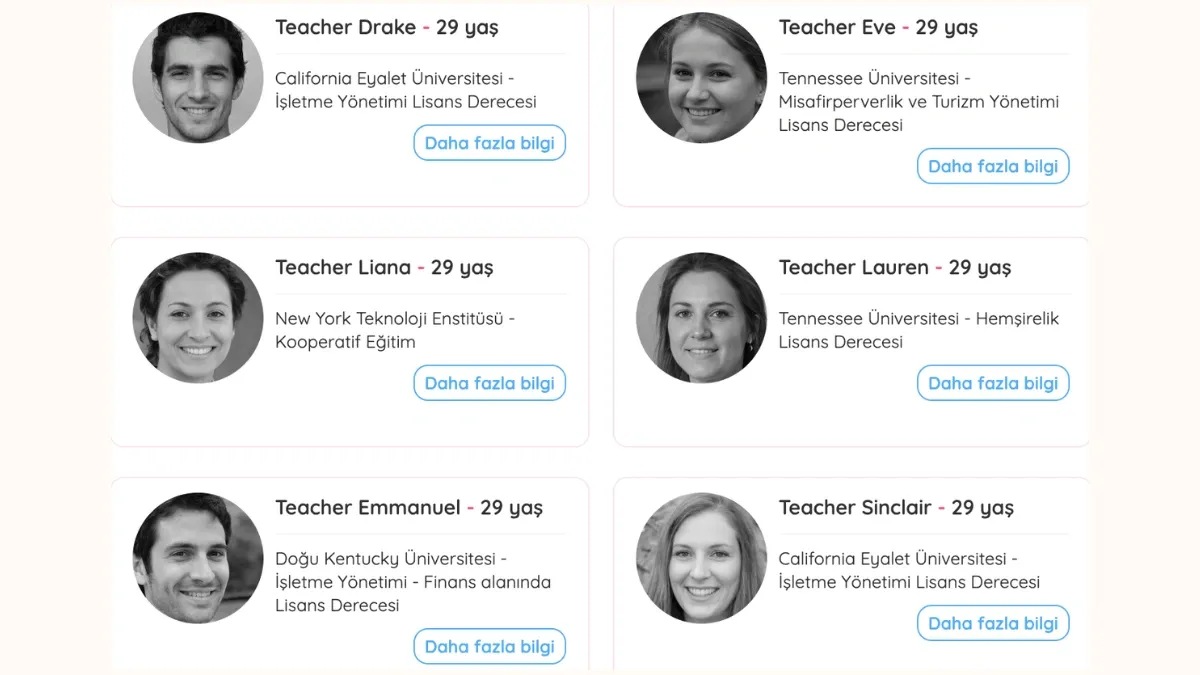Screen dimensions: 1200x675
Task: Click the 'Teacher Emmanuel' name heading
Action: tap(368, 507)
